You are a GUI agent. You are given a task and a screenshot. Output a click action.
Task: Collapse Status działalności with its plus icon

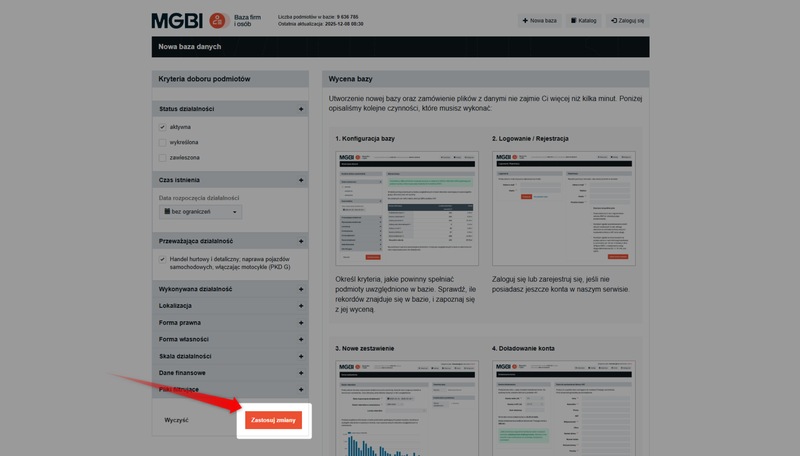tap(300, 109)
